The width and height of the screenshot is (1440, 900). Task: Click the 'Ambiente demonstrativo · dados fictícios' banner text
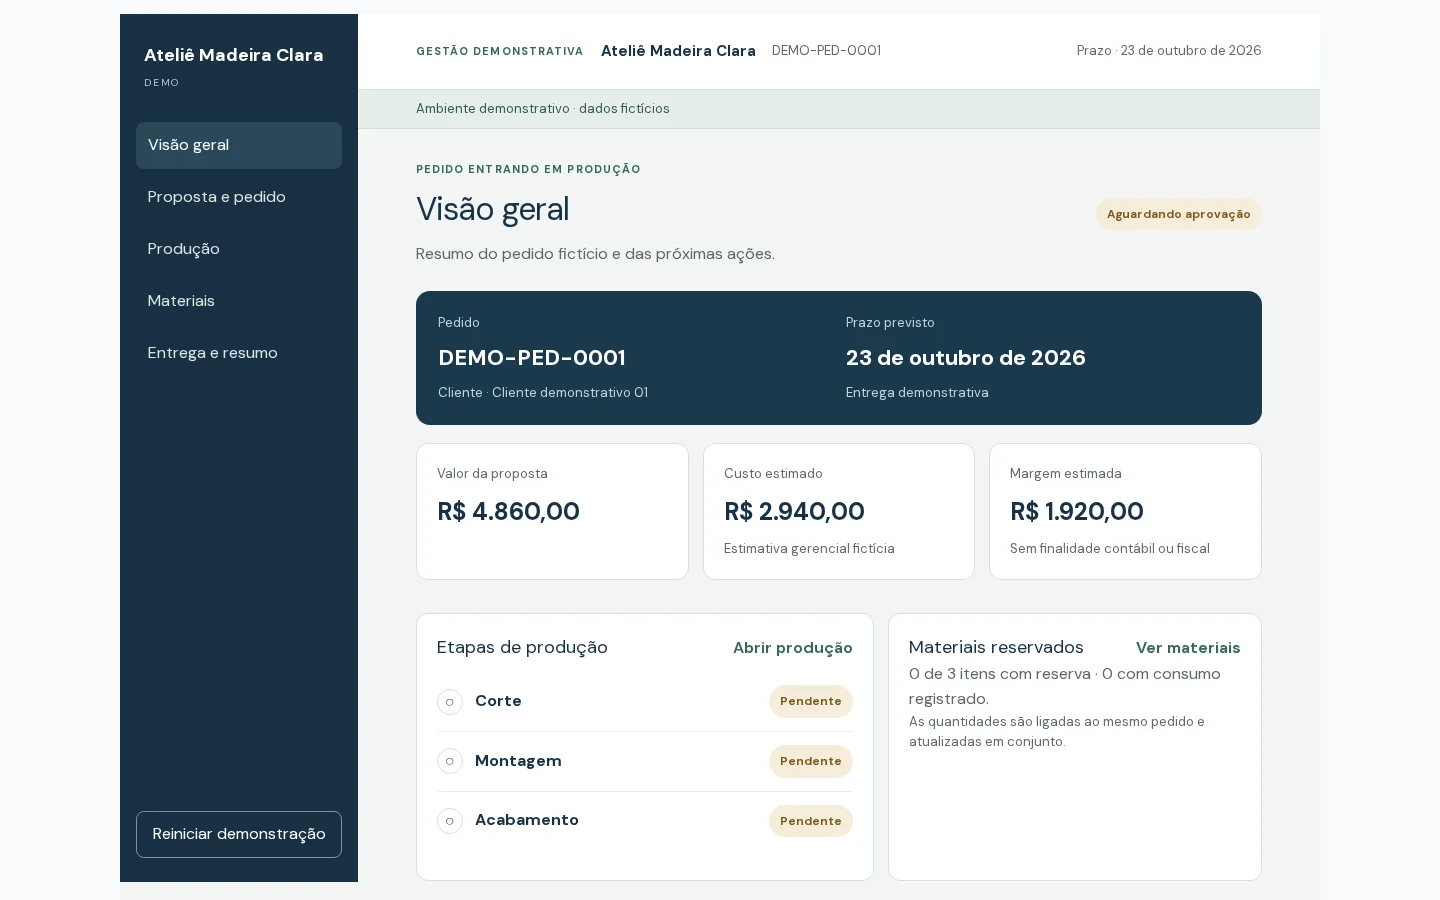543,109
